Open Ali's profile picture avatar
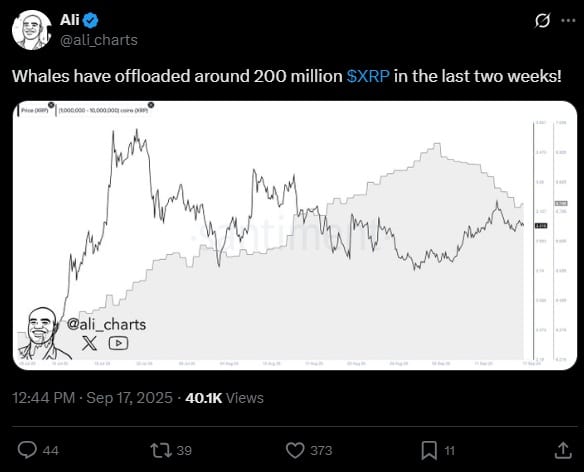This screenshot has width=584, height=472. [x=31, y=30]
